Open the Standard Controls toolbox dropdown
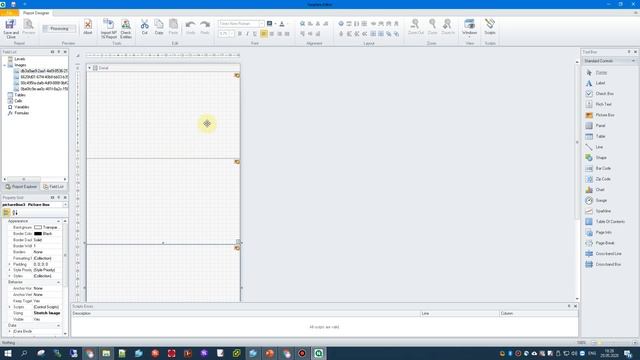Viewport: 640px width, 360px height. pos(633,61)
